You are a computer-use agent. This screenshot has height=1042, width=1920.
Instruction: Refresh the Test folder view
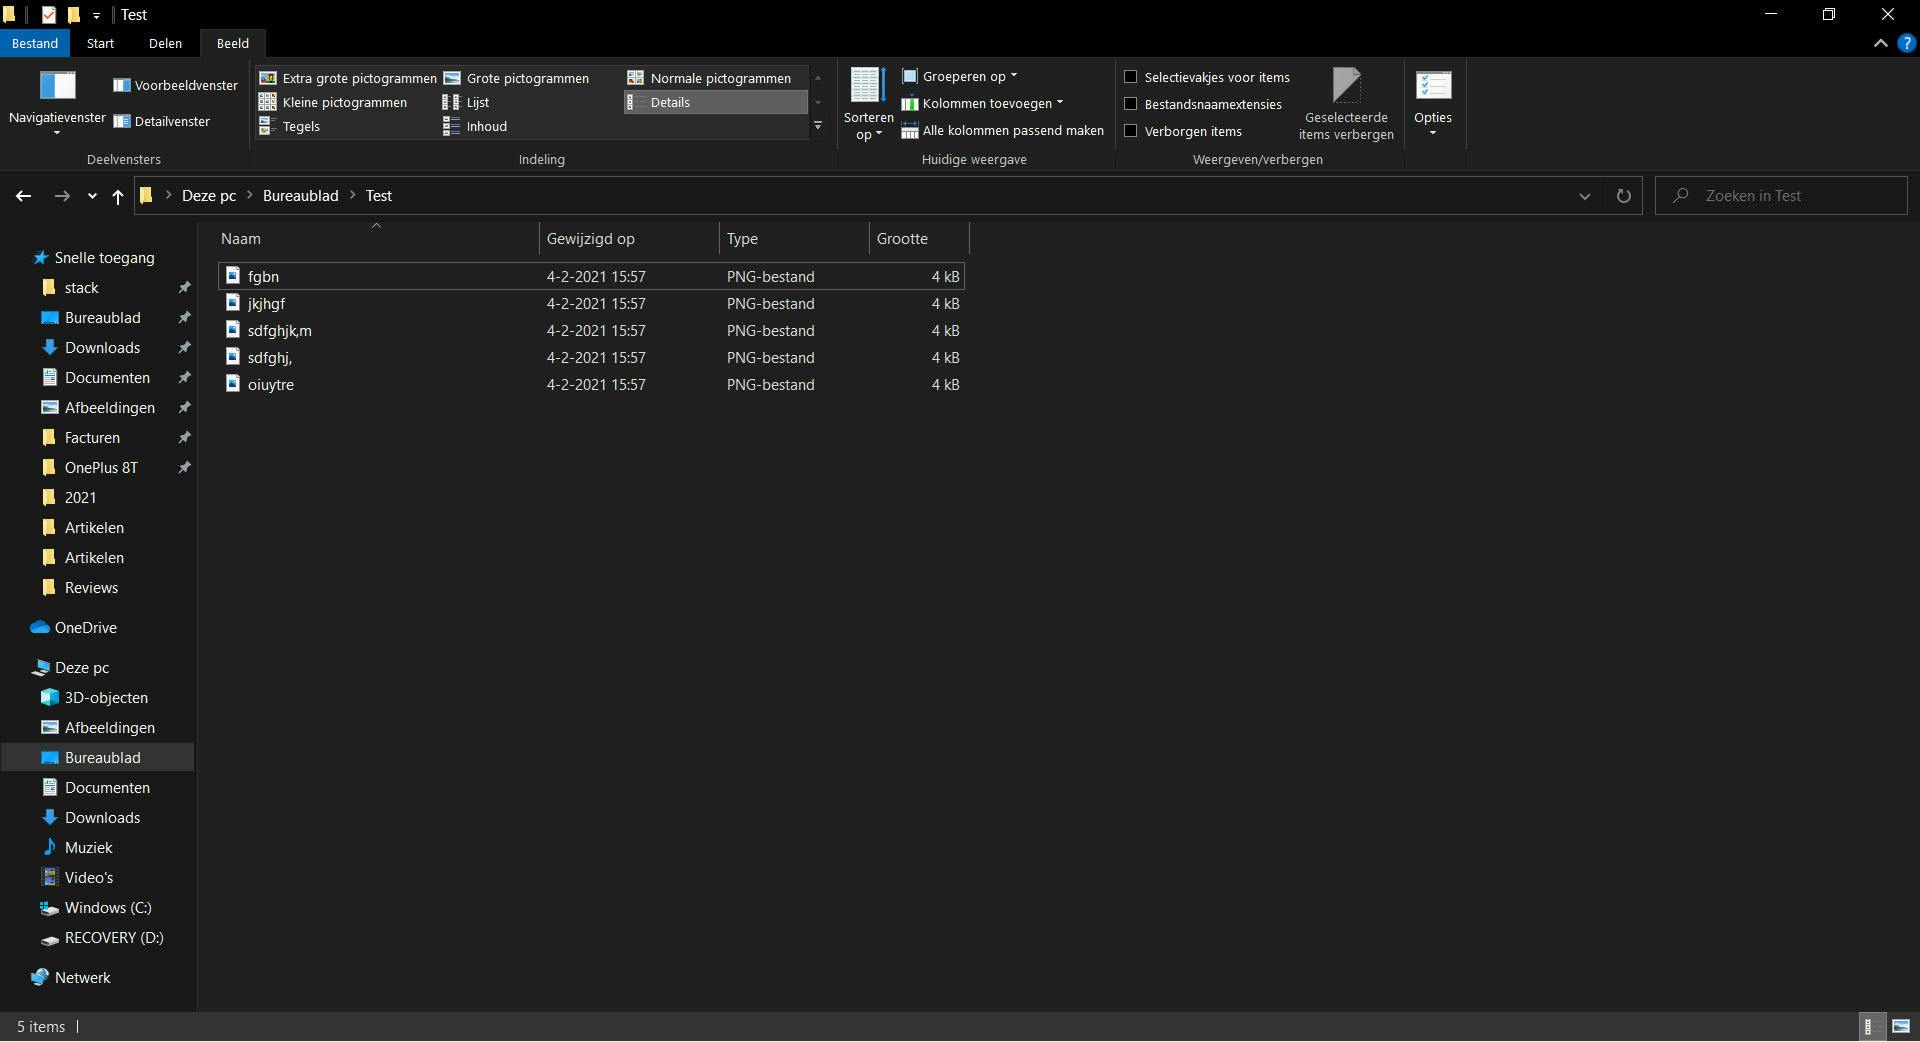[x=1623, y=196]
